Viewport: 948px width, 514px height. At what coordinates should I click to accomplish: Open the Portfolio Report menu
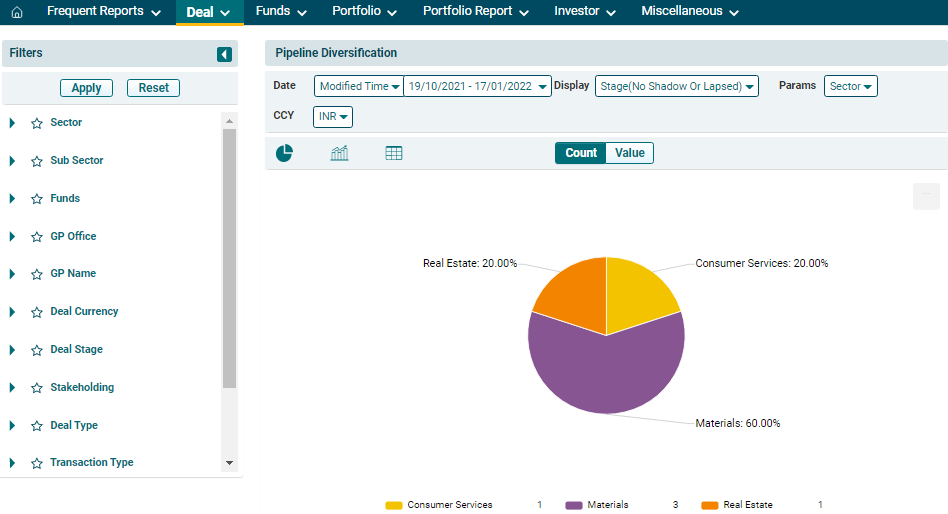click(x=474, y=12)
